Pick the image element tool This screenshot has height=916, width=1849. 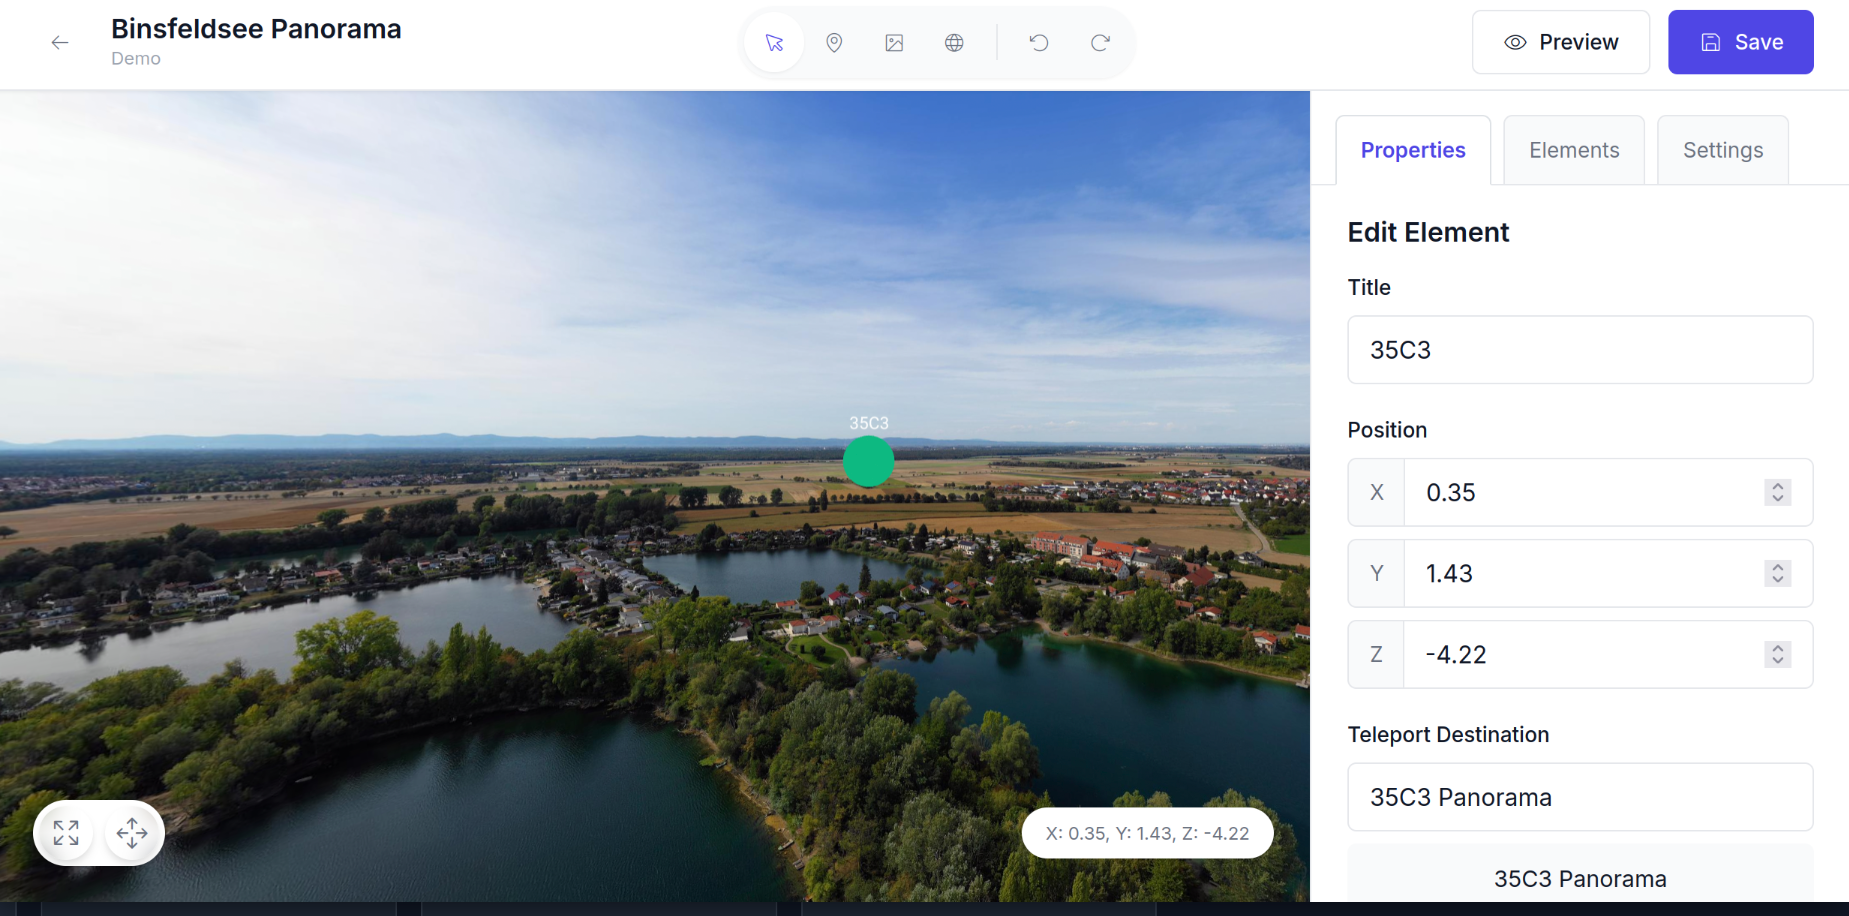click(894, 42)
